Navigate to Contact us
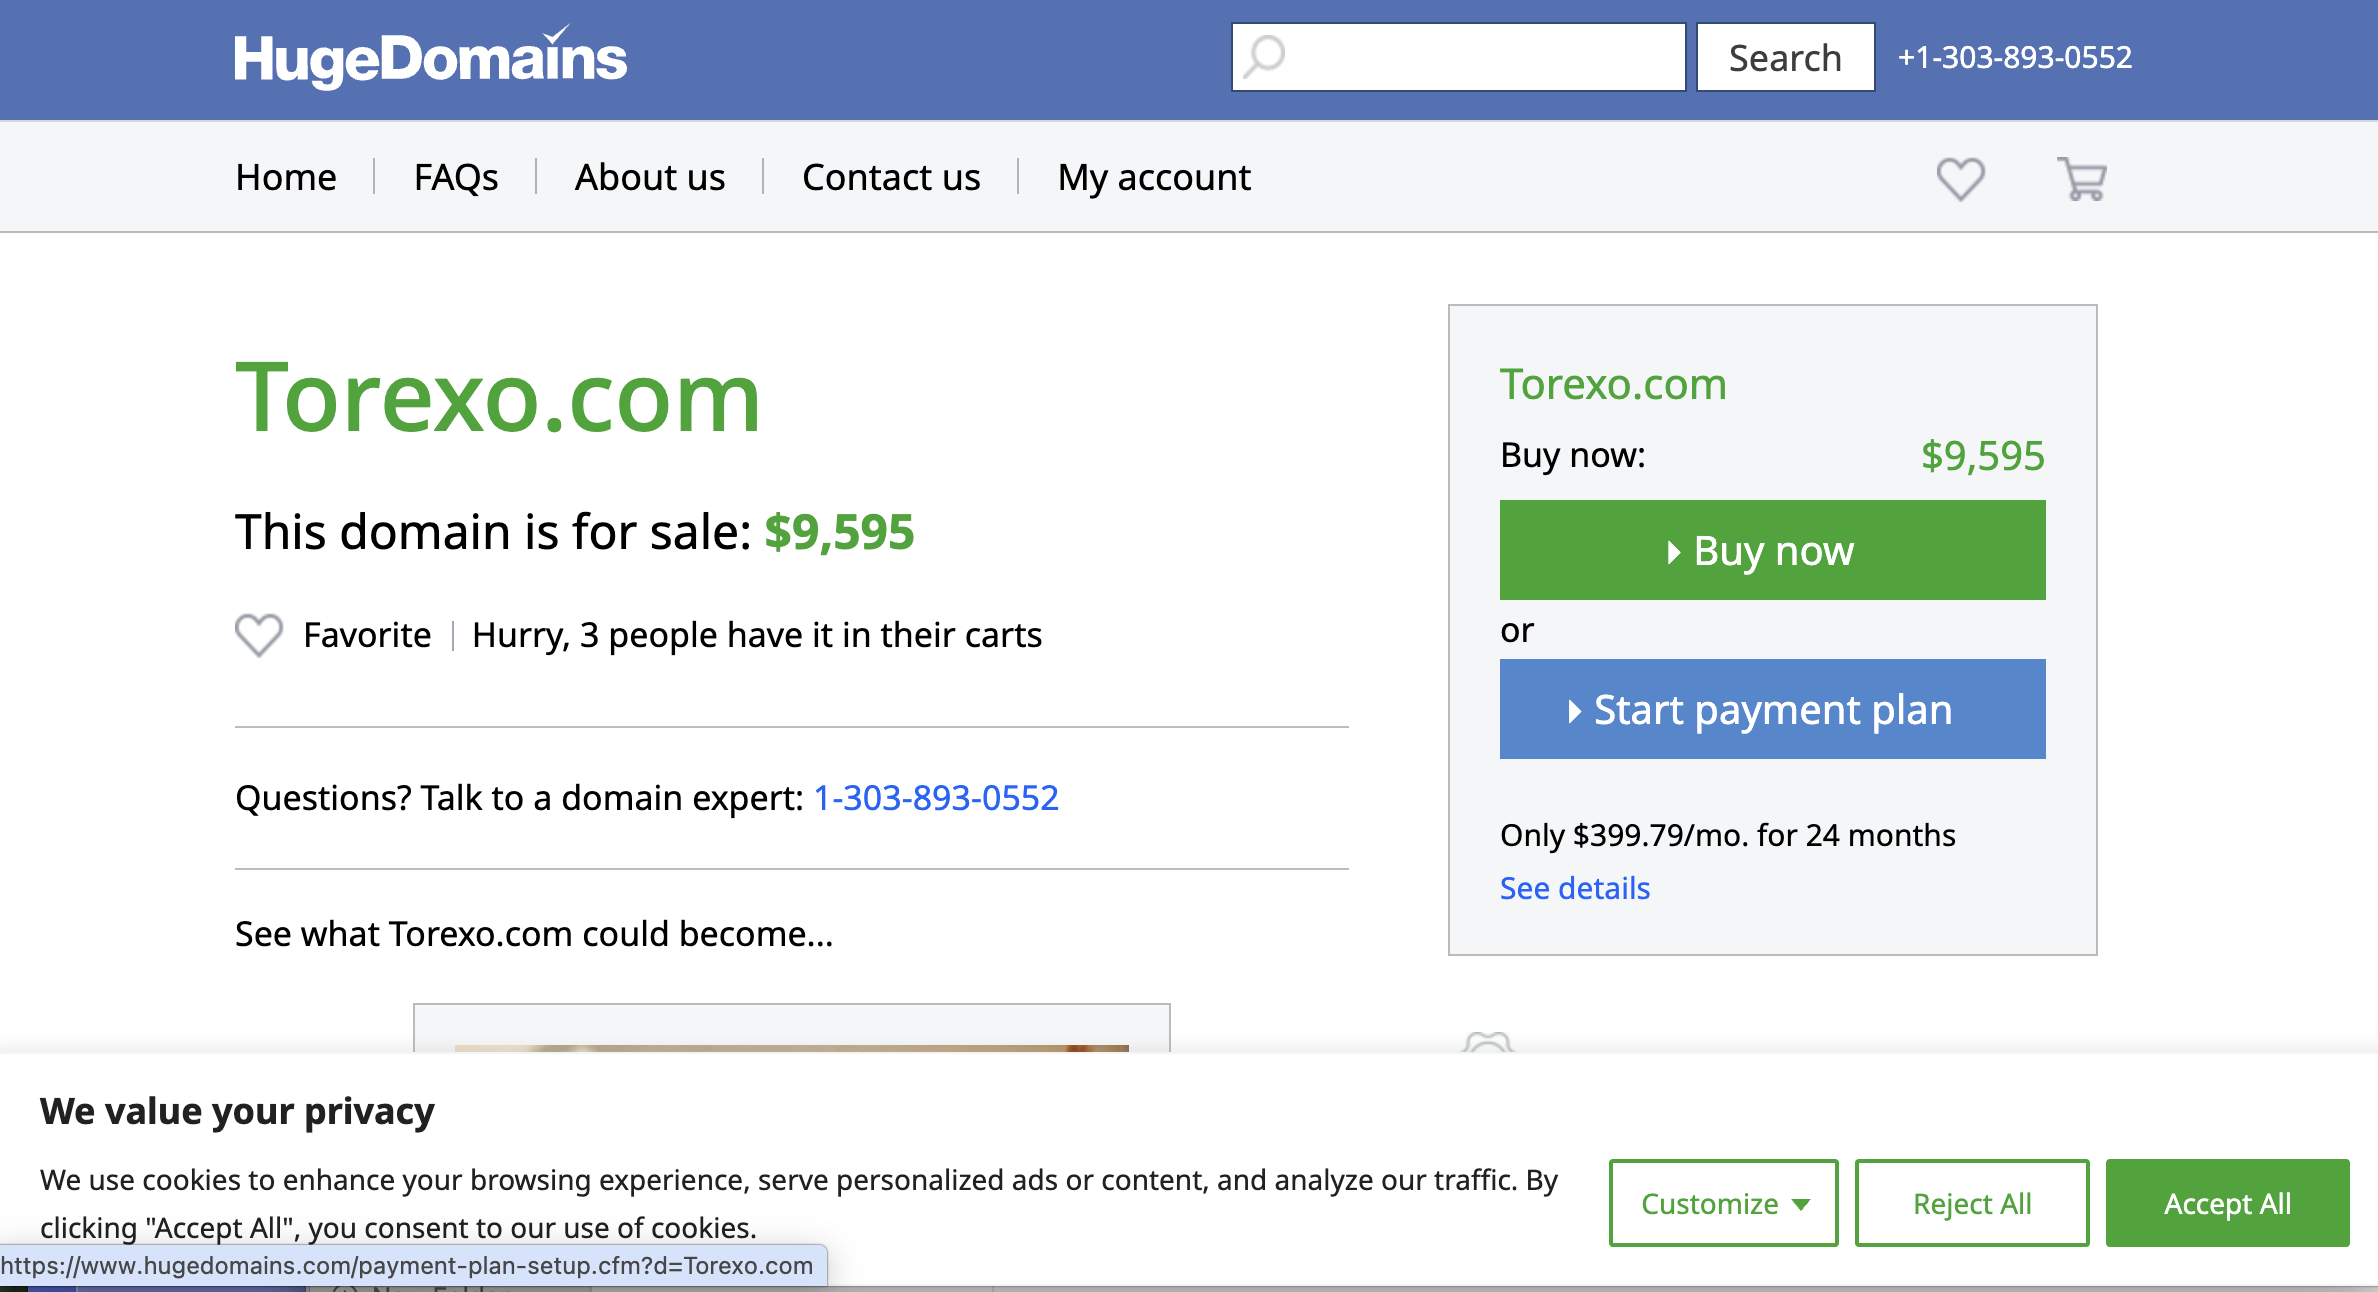This screenshot has width=2378, height=1292. [x=891, y=177]
